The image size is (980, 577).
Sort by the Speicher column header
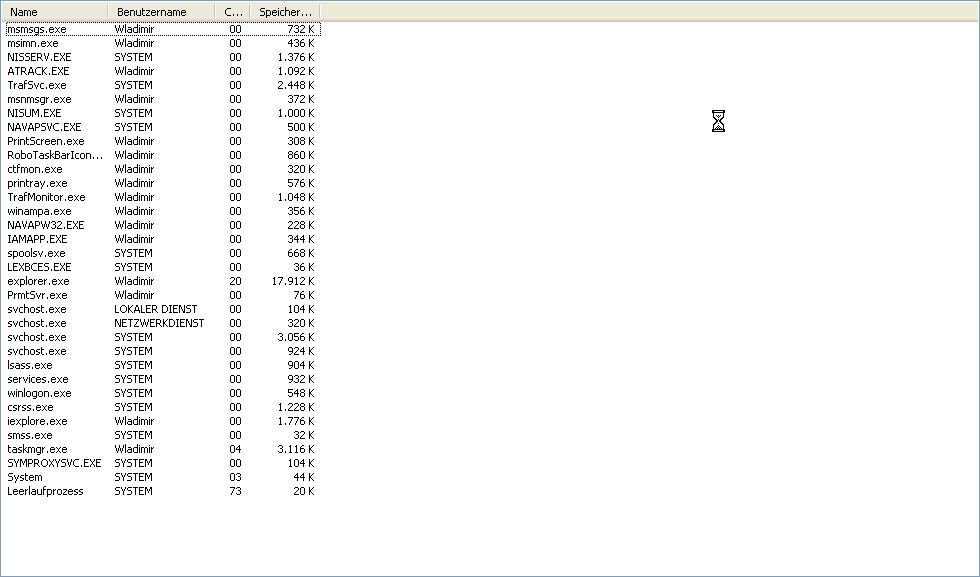click(285, 12)
